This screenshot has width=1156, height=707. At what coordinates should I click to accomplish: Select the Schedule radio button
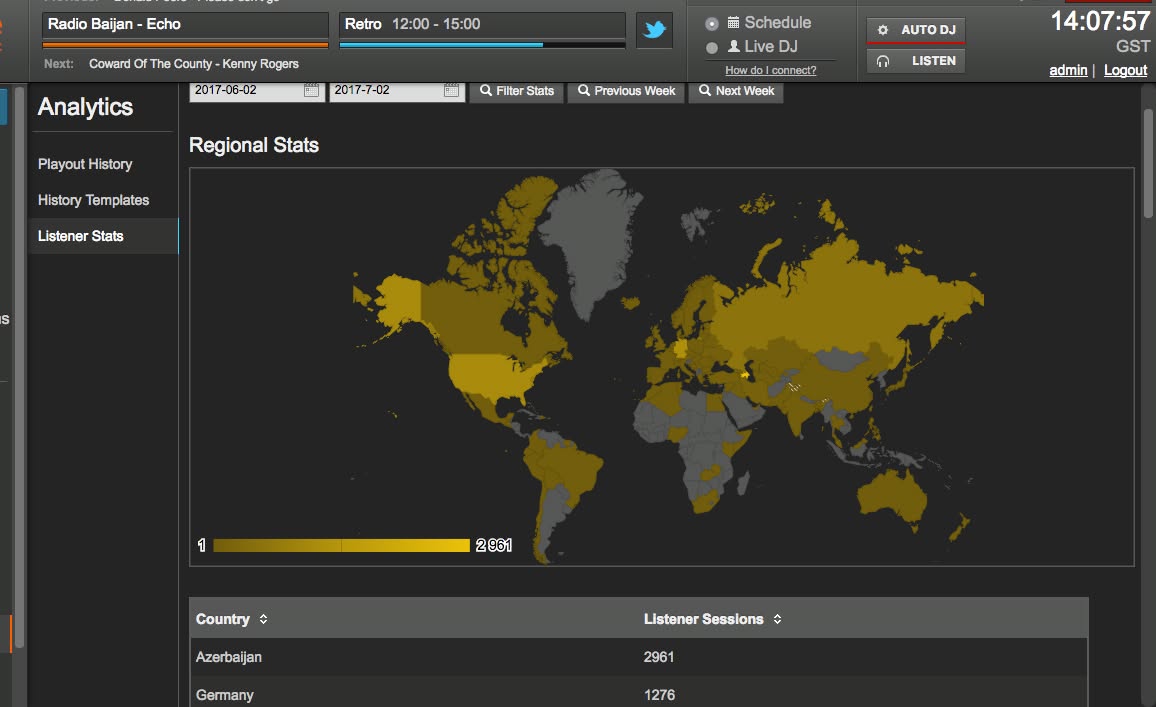tap(712, 23)
